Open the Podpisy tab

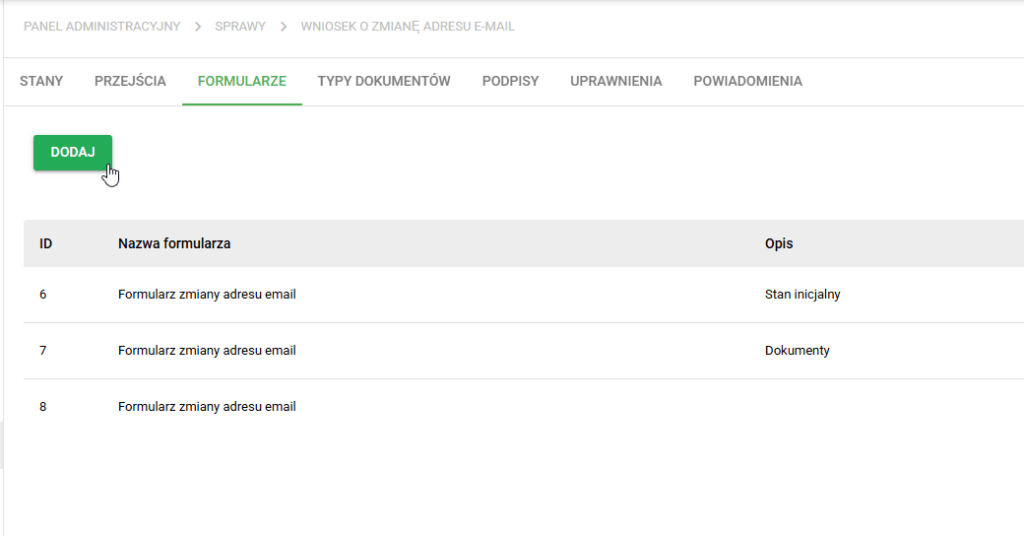(510, 81)
